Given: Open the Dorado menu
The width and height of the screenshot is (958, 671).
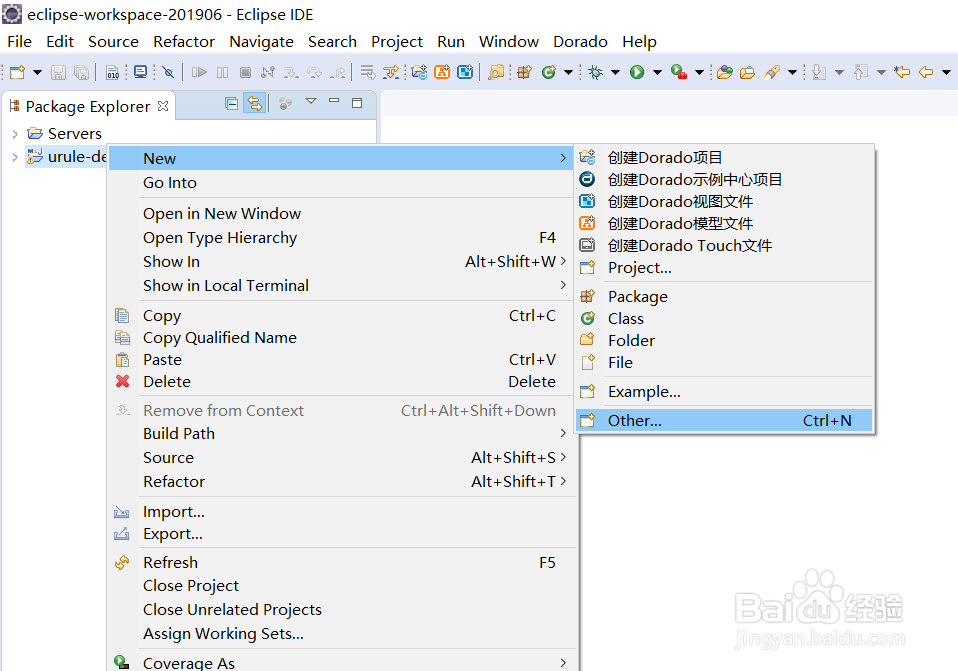Looking at the screenshot, I should point(580,42).
